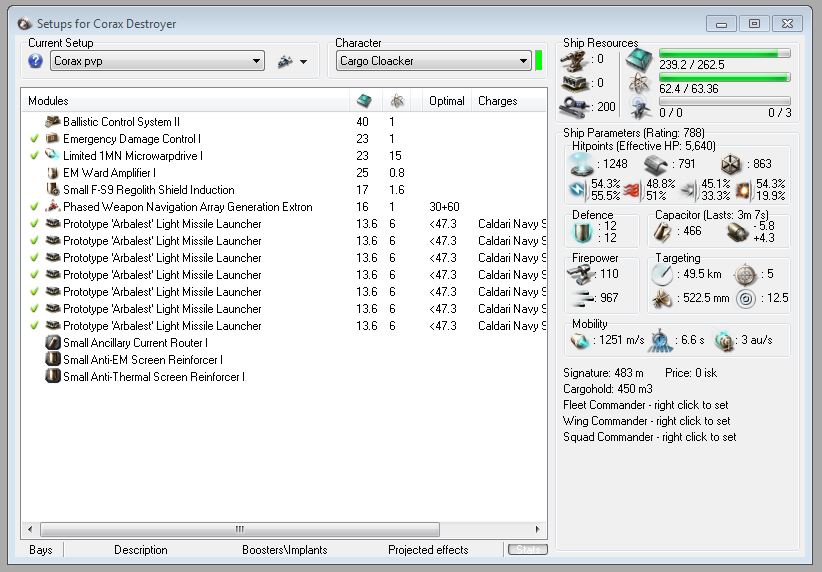Click the capacitor capacity icon
This screenshot has width=822, height=572.
coord(663,231)
